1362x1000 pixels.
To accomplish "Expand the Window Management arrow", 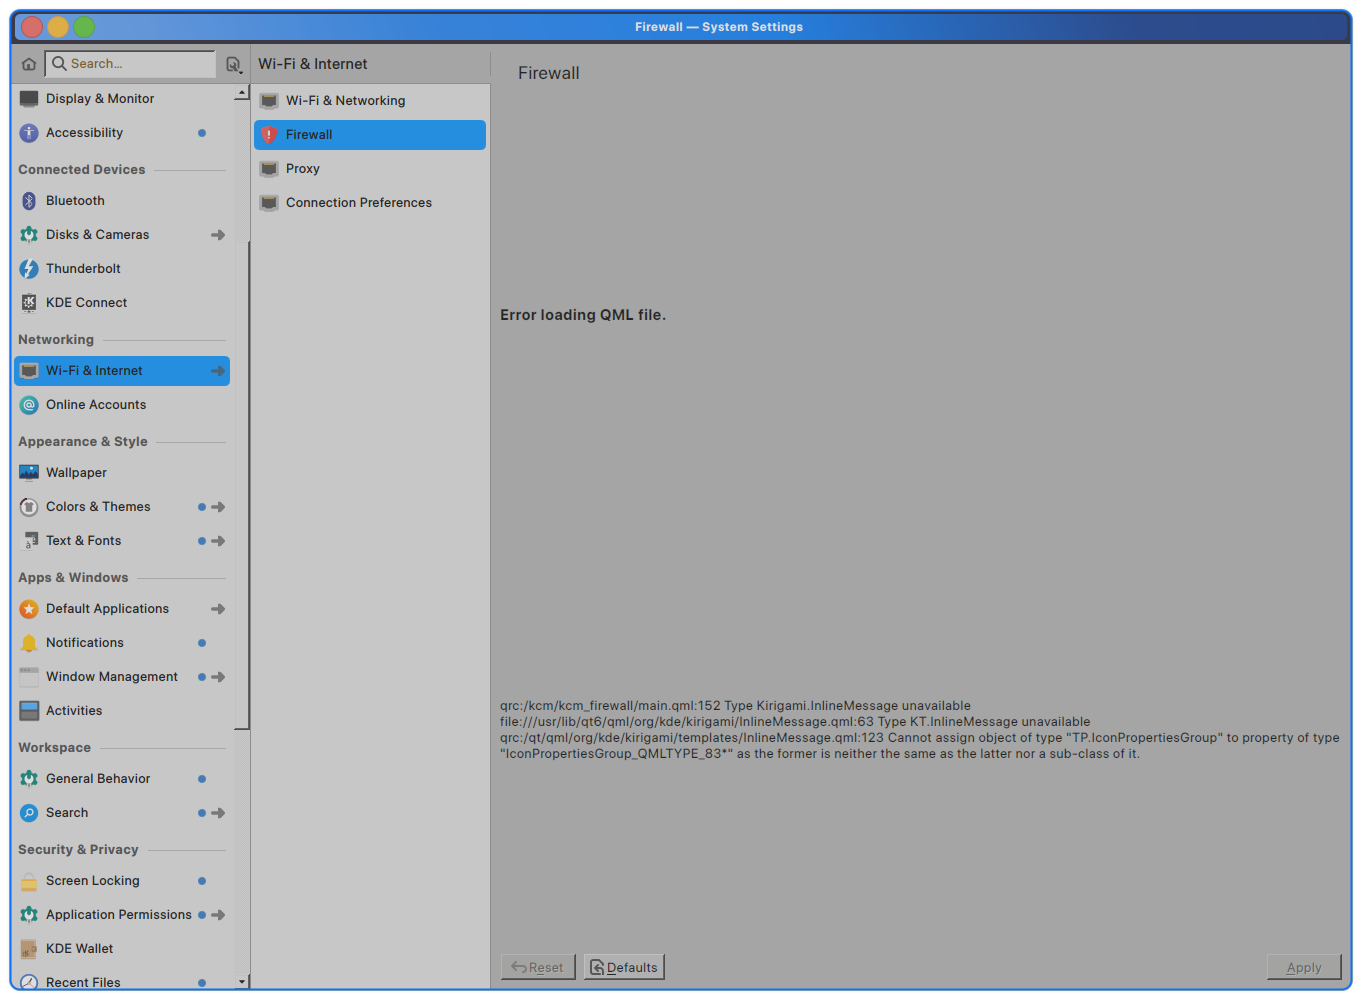I will [x=218, y=677].
